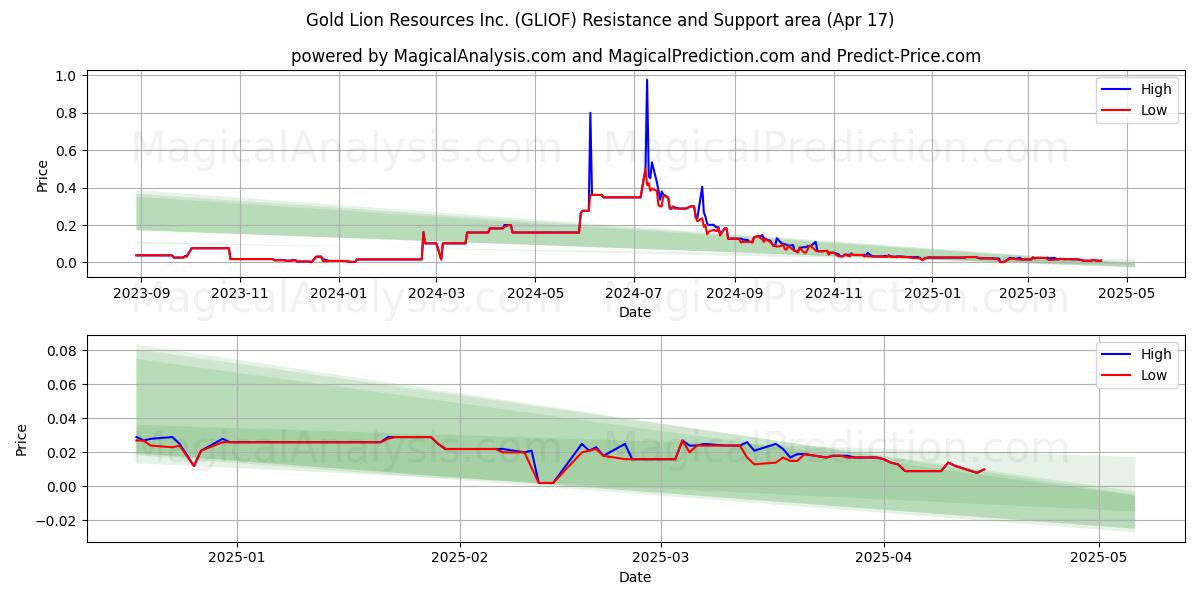Screen dimensions: 1200x600
Task: Click the 2025-02 tick label on bottom chart
Action: tap(461, 558)
